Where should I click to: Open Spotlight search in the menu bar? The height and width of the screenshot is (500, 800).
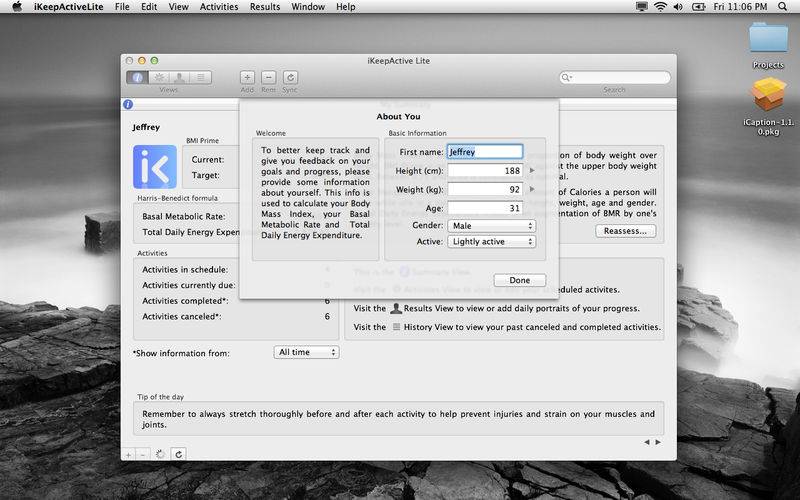[x=782, y=7]
